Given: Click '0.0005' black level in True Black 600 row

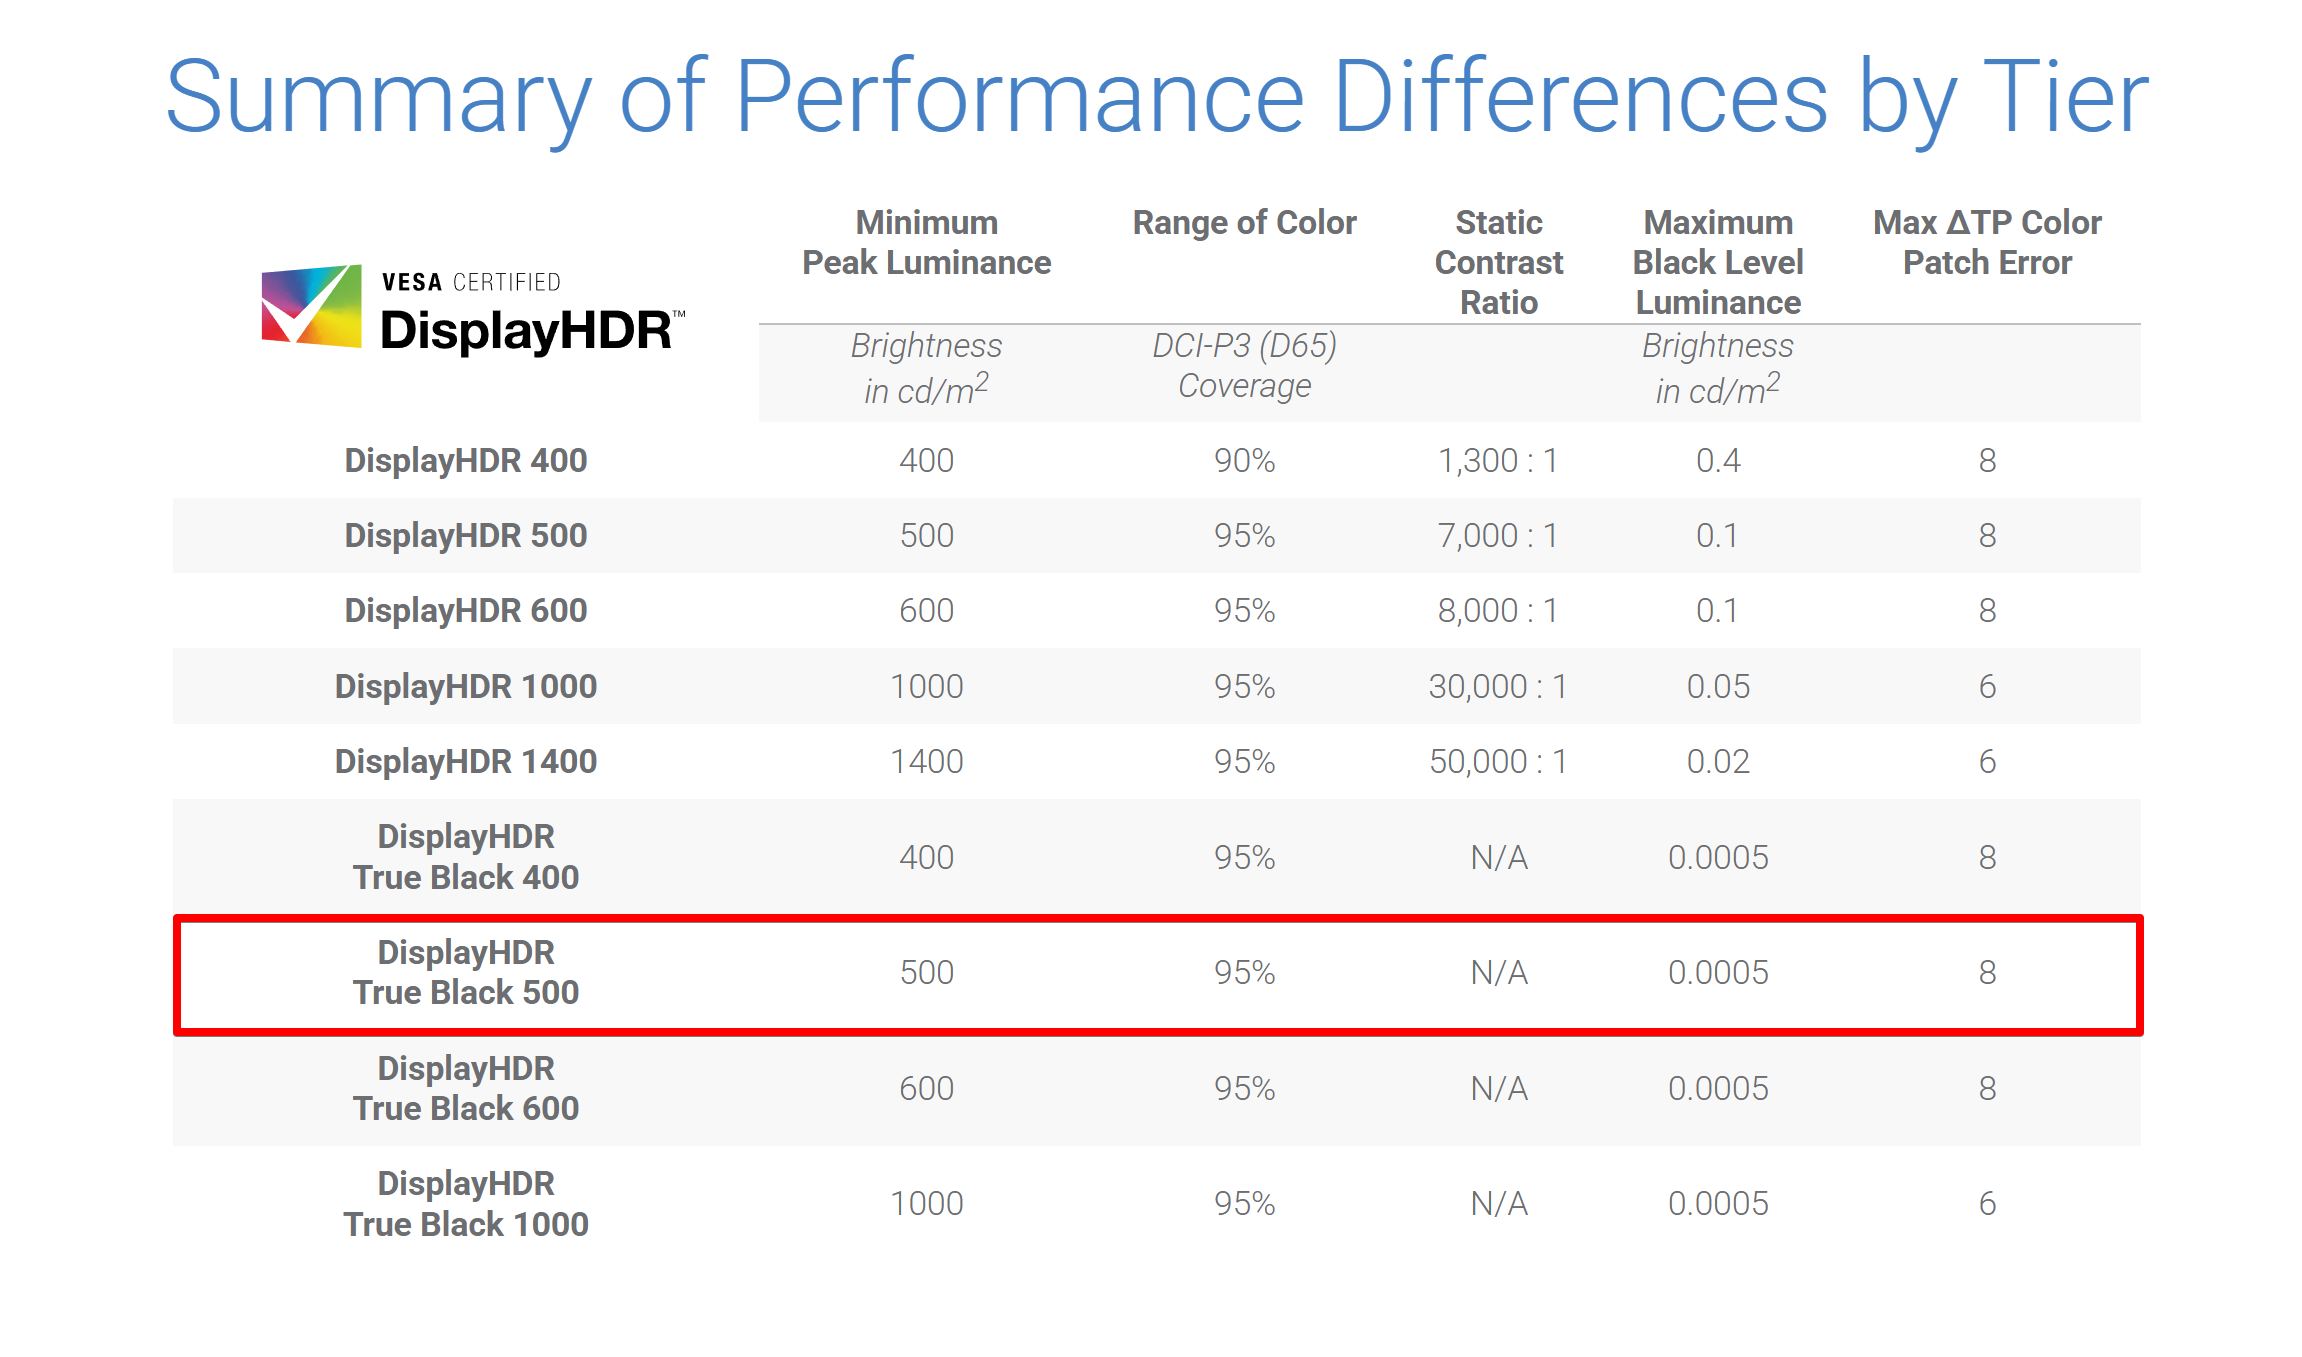Looking at the screenshot, I should pyautogui.click(x=1718, y=1089).
